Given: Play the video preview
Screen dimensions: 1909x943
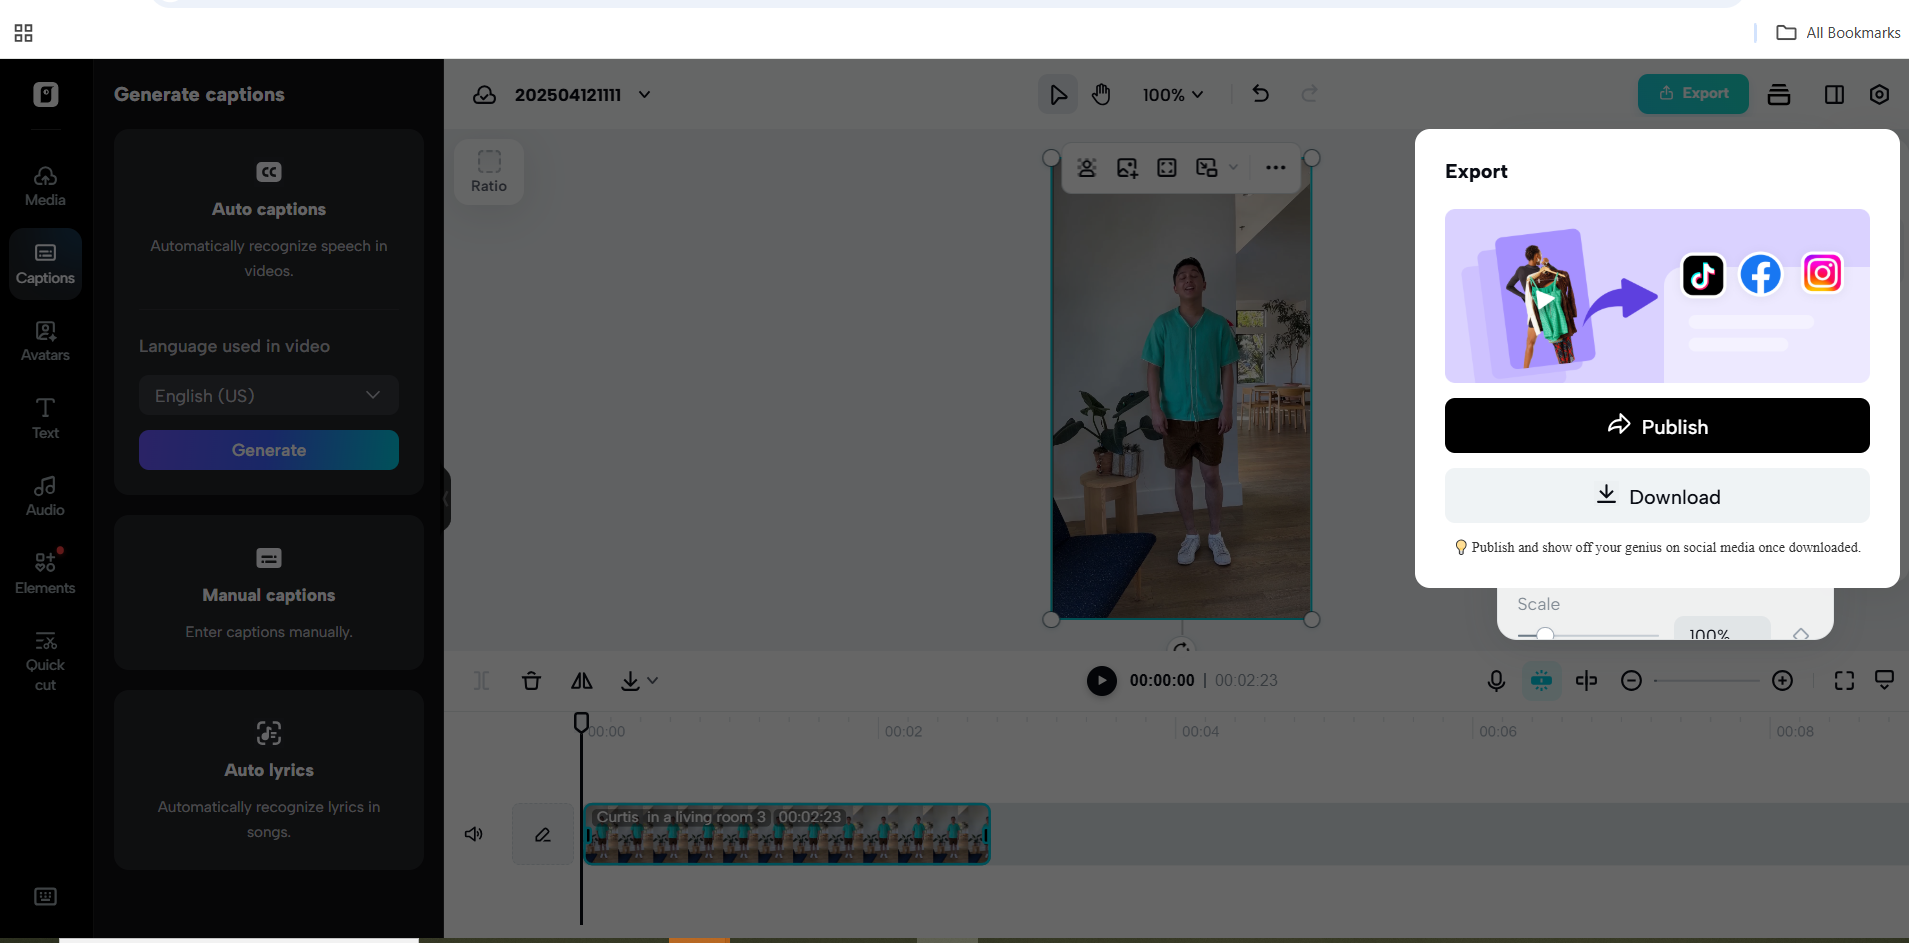Looking at the screenshot, I should [1102, 681].
